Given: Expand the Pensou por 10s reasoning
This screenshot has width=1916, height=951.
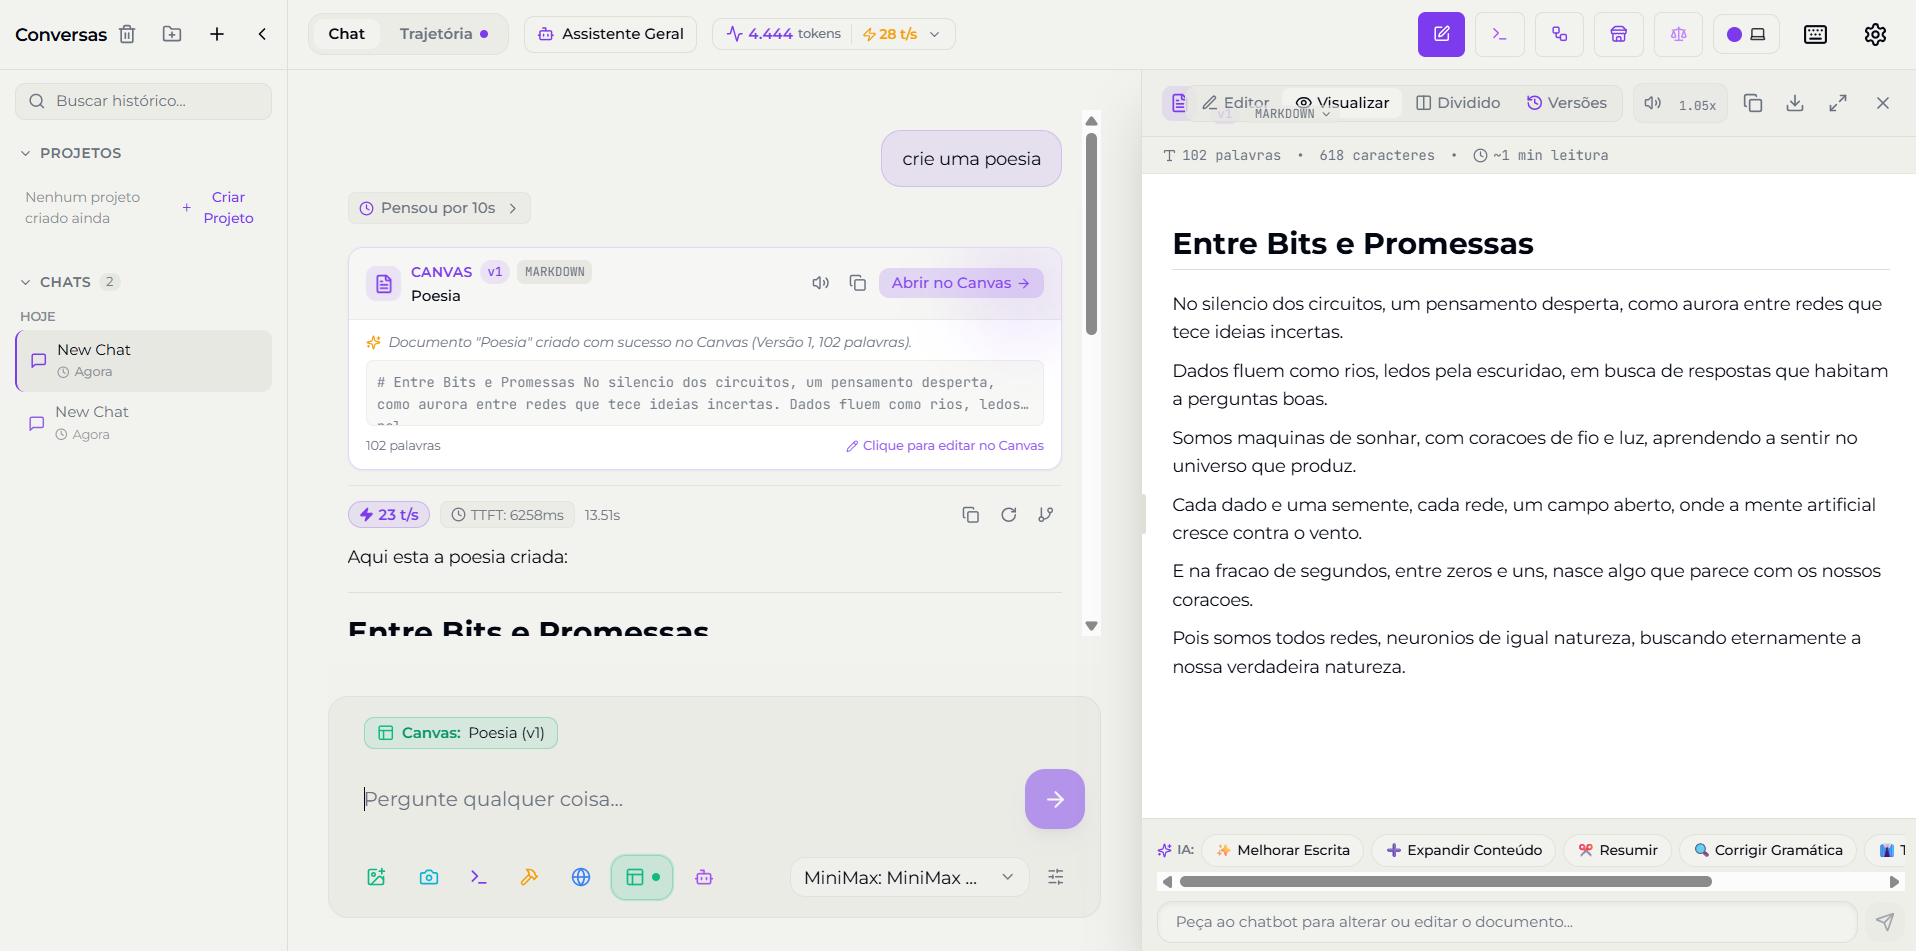Looking at the screenshot, I should tap(439, 208).
